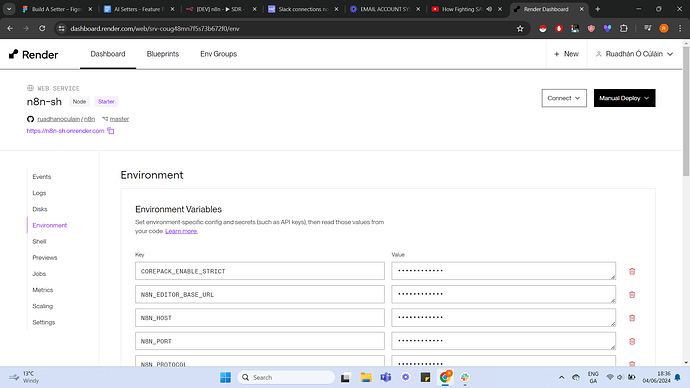
Task: Switch to the Dashboard tab
Action: 108,54
